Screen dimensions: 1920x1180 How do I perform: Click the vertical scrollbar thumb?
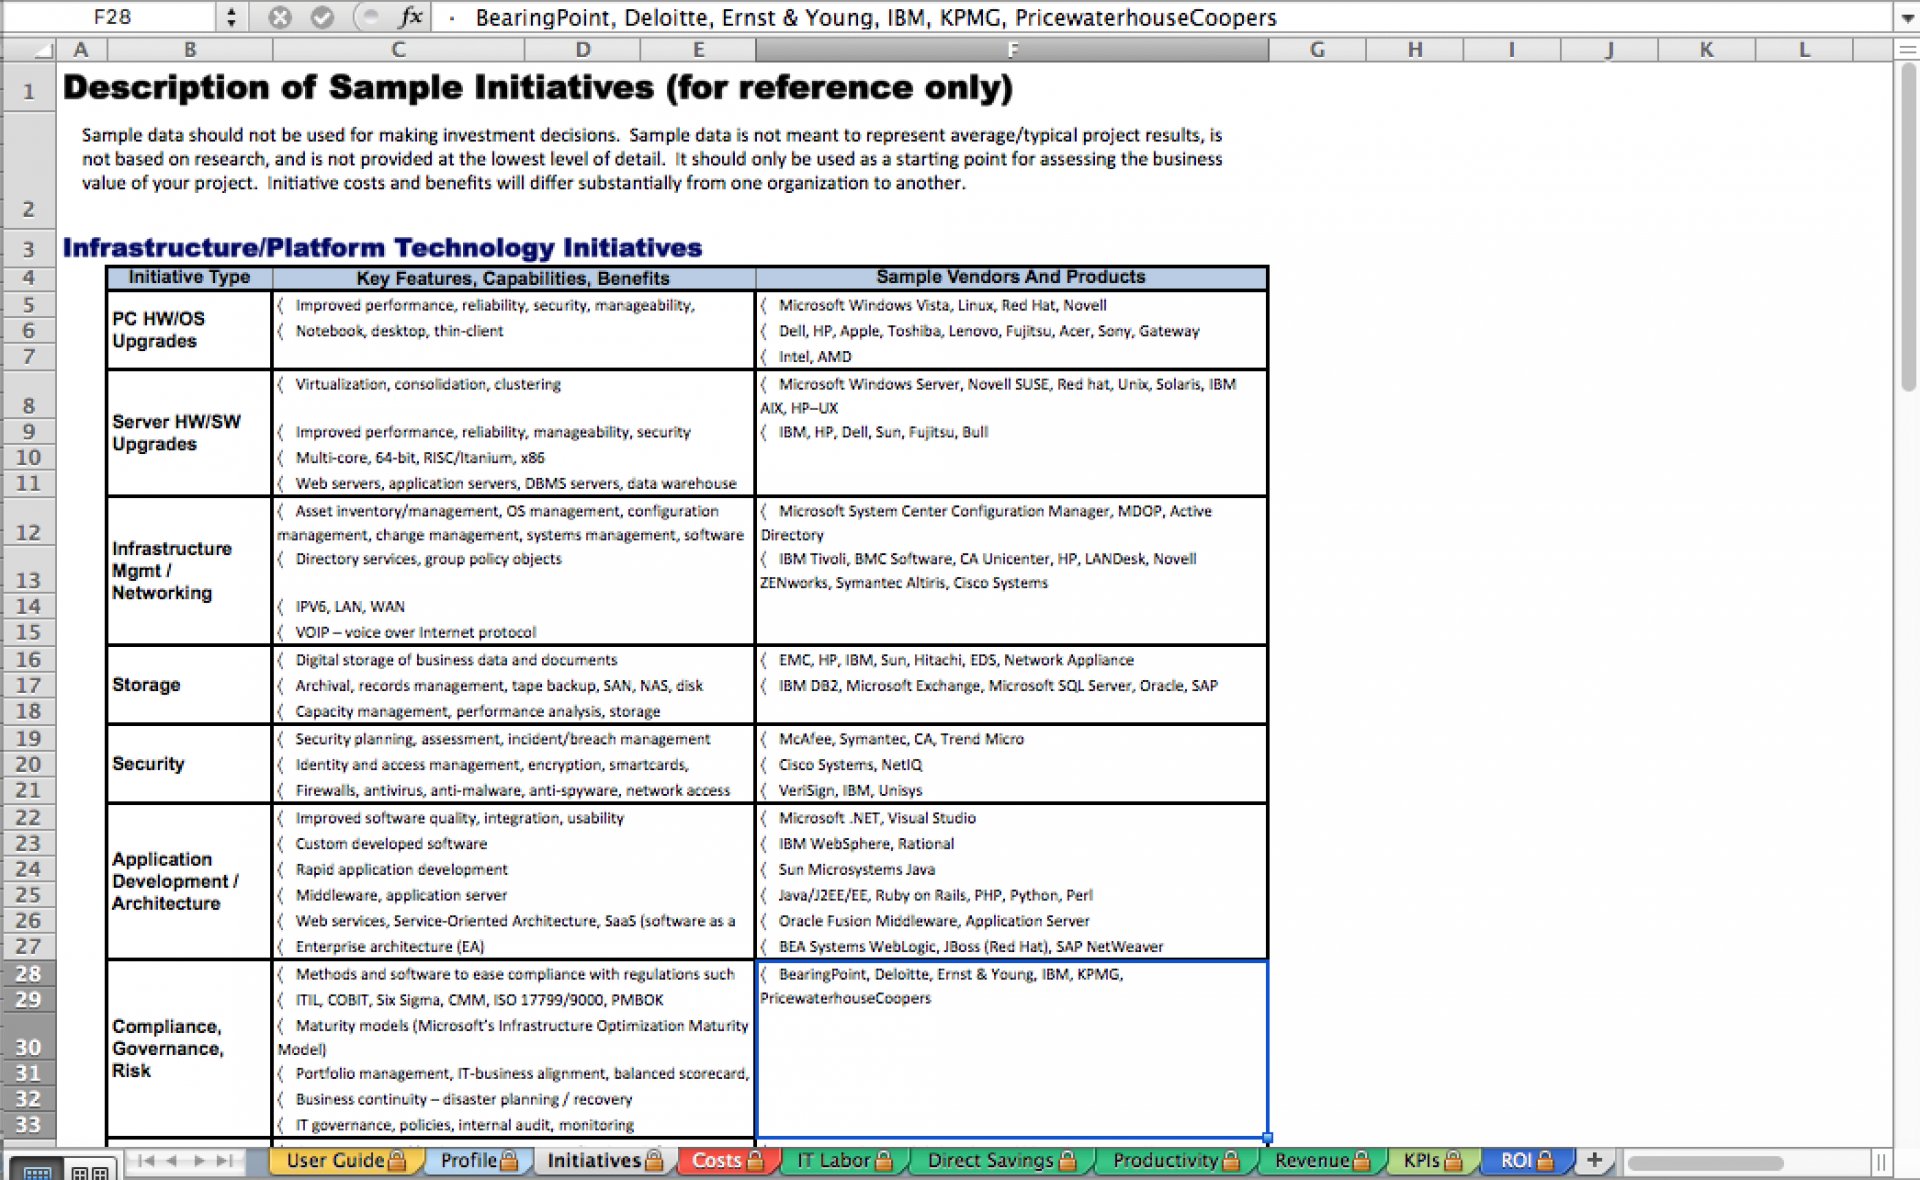coord(1908,228)
